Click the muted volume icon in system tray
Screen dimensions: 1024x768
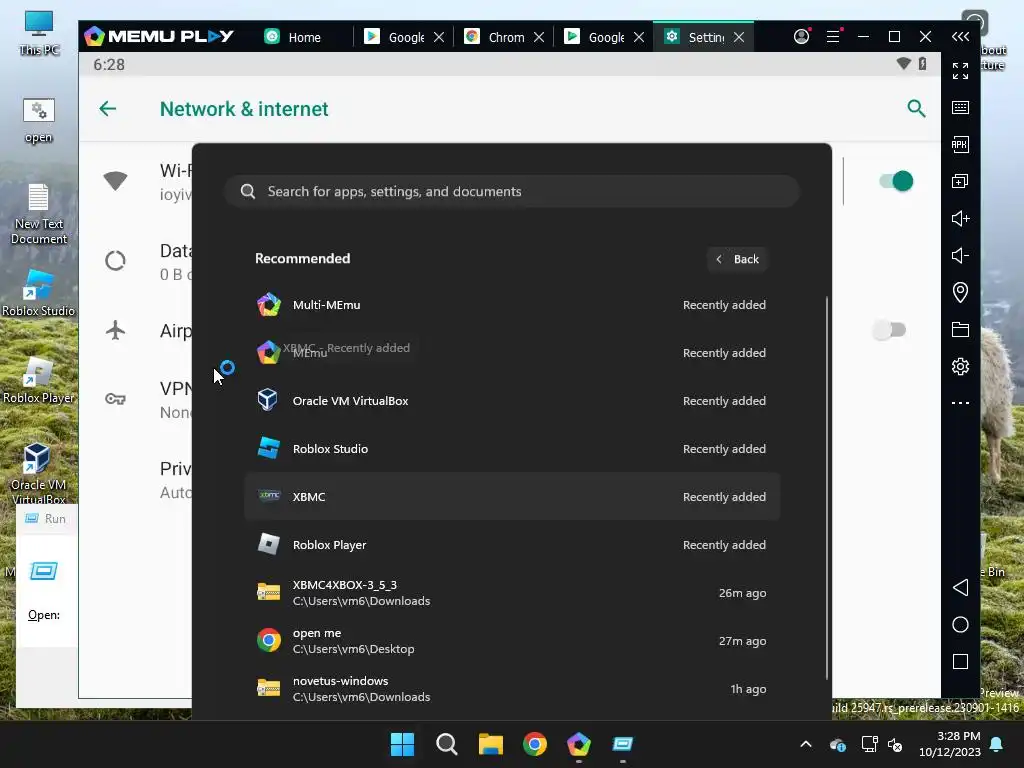(895, 744)
